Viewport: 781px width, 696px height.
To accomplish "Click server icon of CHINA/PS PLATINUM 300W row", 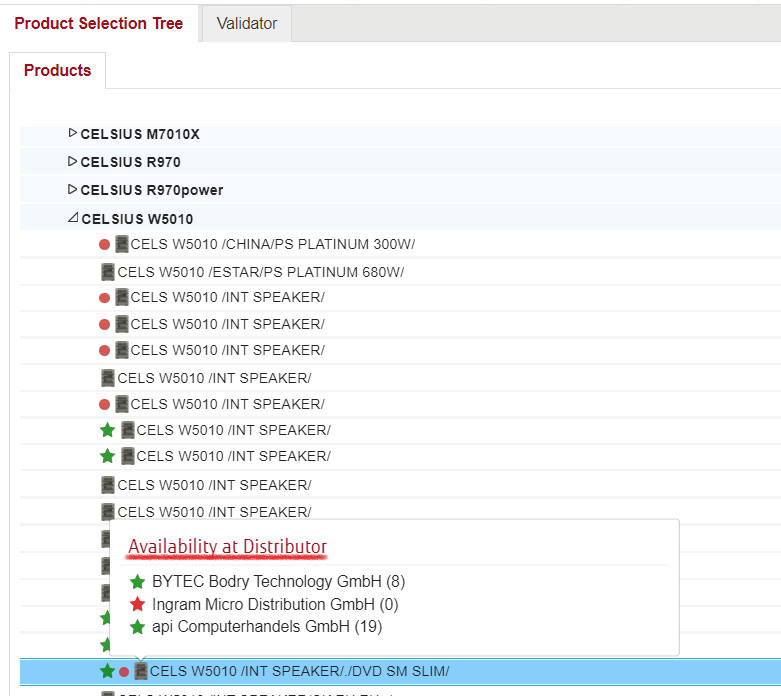I will pos(122,244).
